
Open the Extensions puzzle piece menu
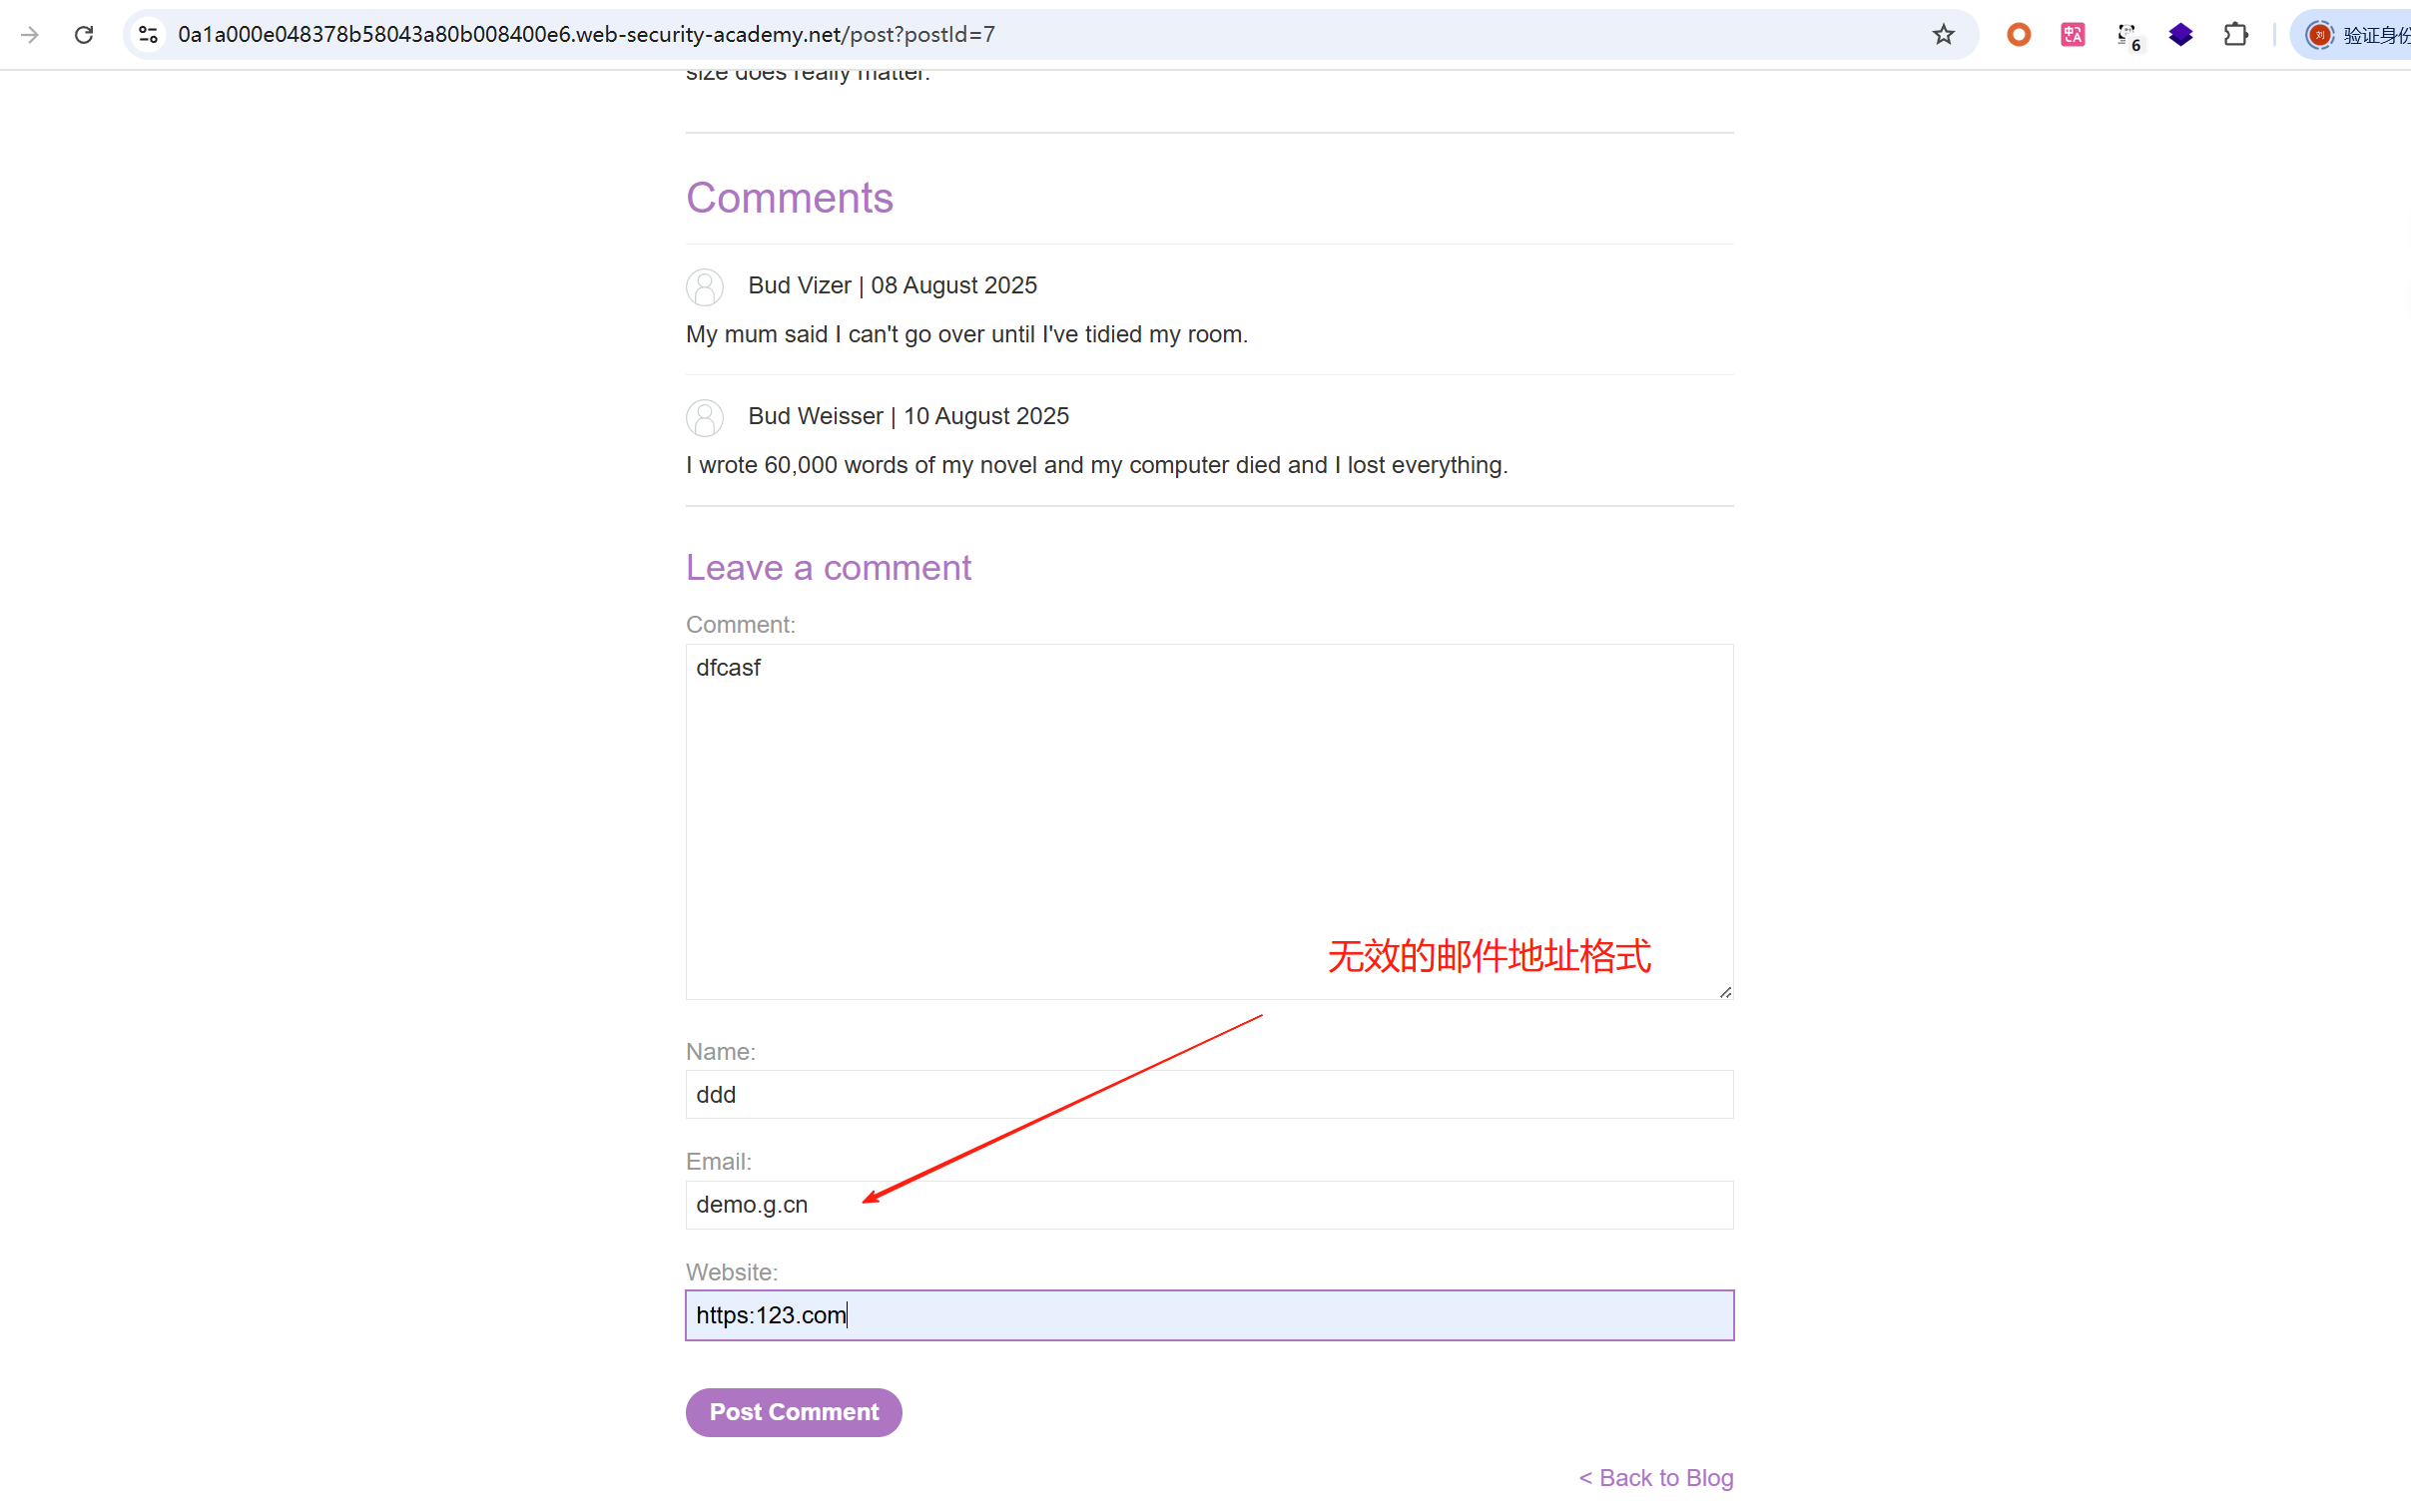coord(2235,35)
